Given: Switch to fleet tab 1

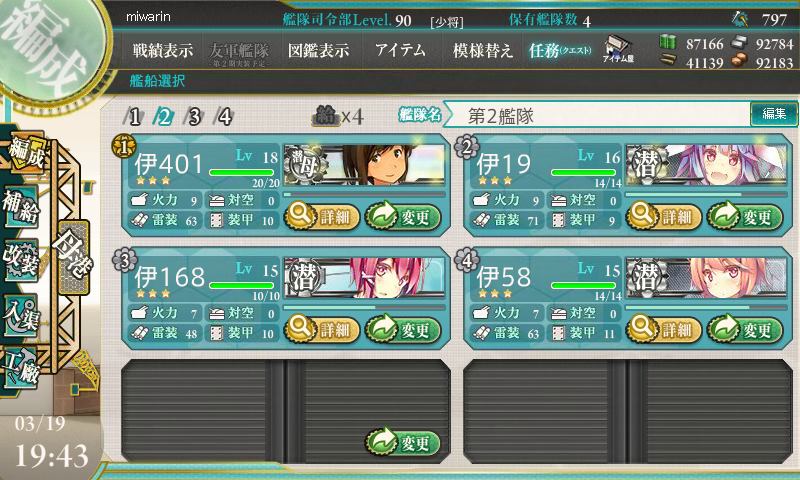Looking at the screenshot, I should (134, 117).
